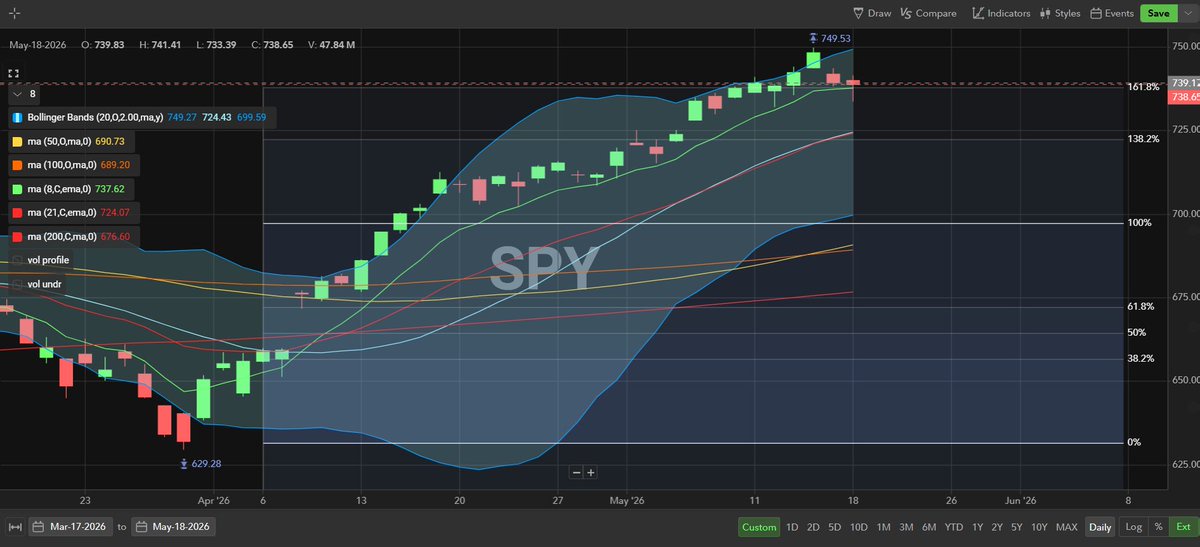Select the 3M time range
The height and width of the screenshot is (547, 1200).
[906, 527]
